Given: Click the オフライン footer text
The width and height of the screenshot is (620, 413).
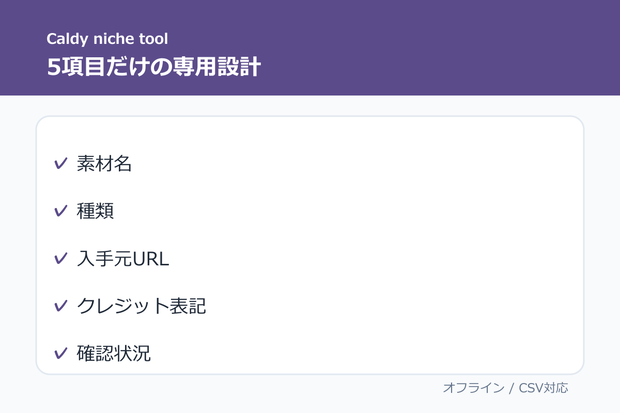Looking at the screenshot, I should (x=474, y=388).
